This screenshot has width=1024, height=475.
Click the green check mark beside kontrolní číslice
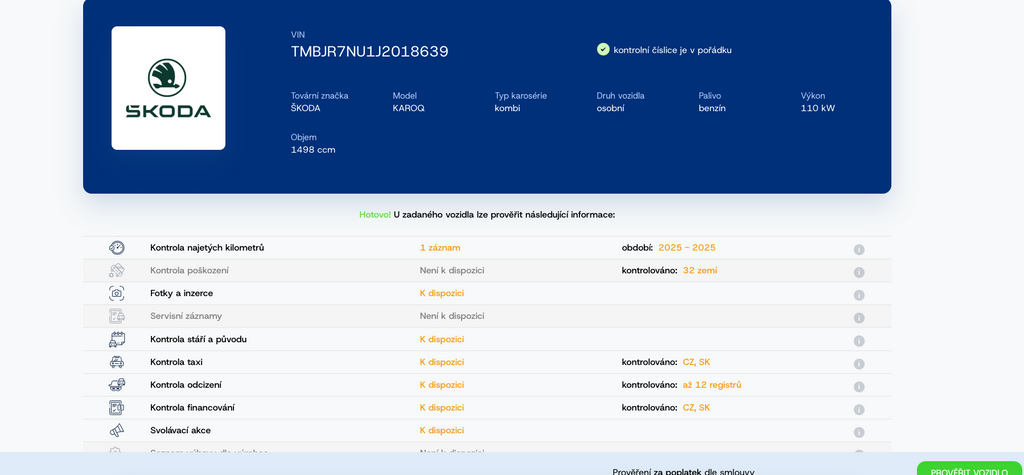pos(603,49)
